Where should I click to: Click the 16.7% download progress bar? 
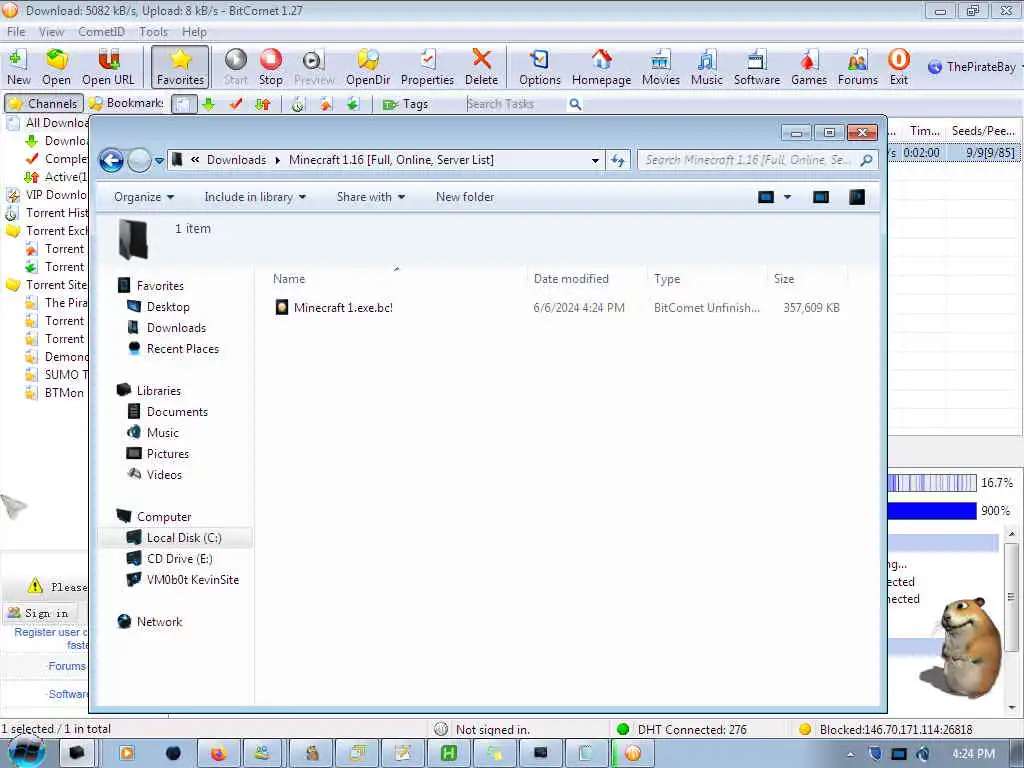click(x=931, y=483)
